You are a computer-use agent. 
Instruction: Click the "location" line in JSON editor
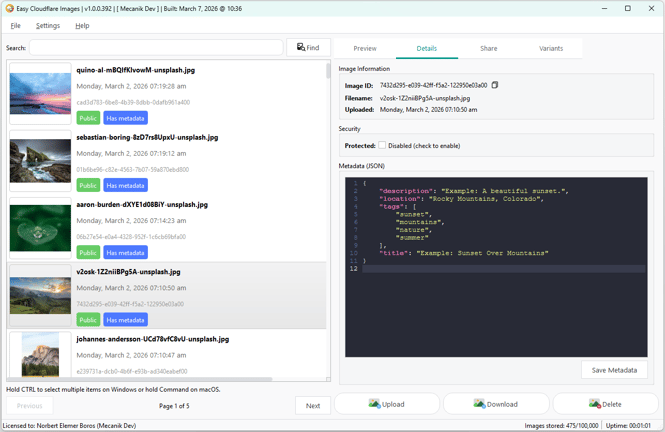pyautogui.click(x=461, y=199)
